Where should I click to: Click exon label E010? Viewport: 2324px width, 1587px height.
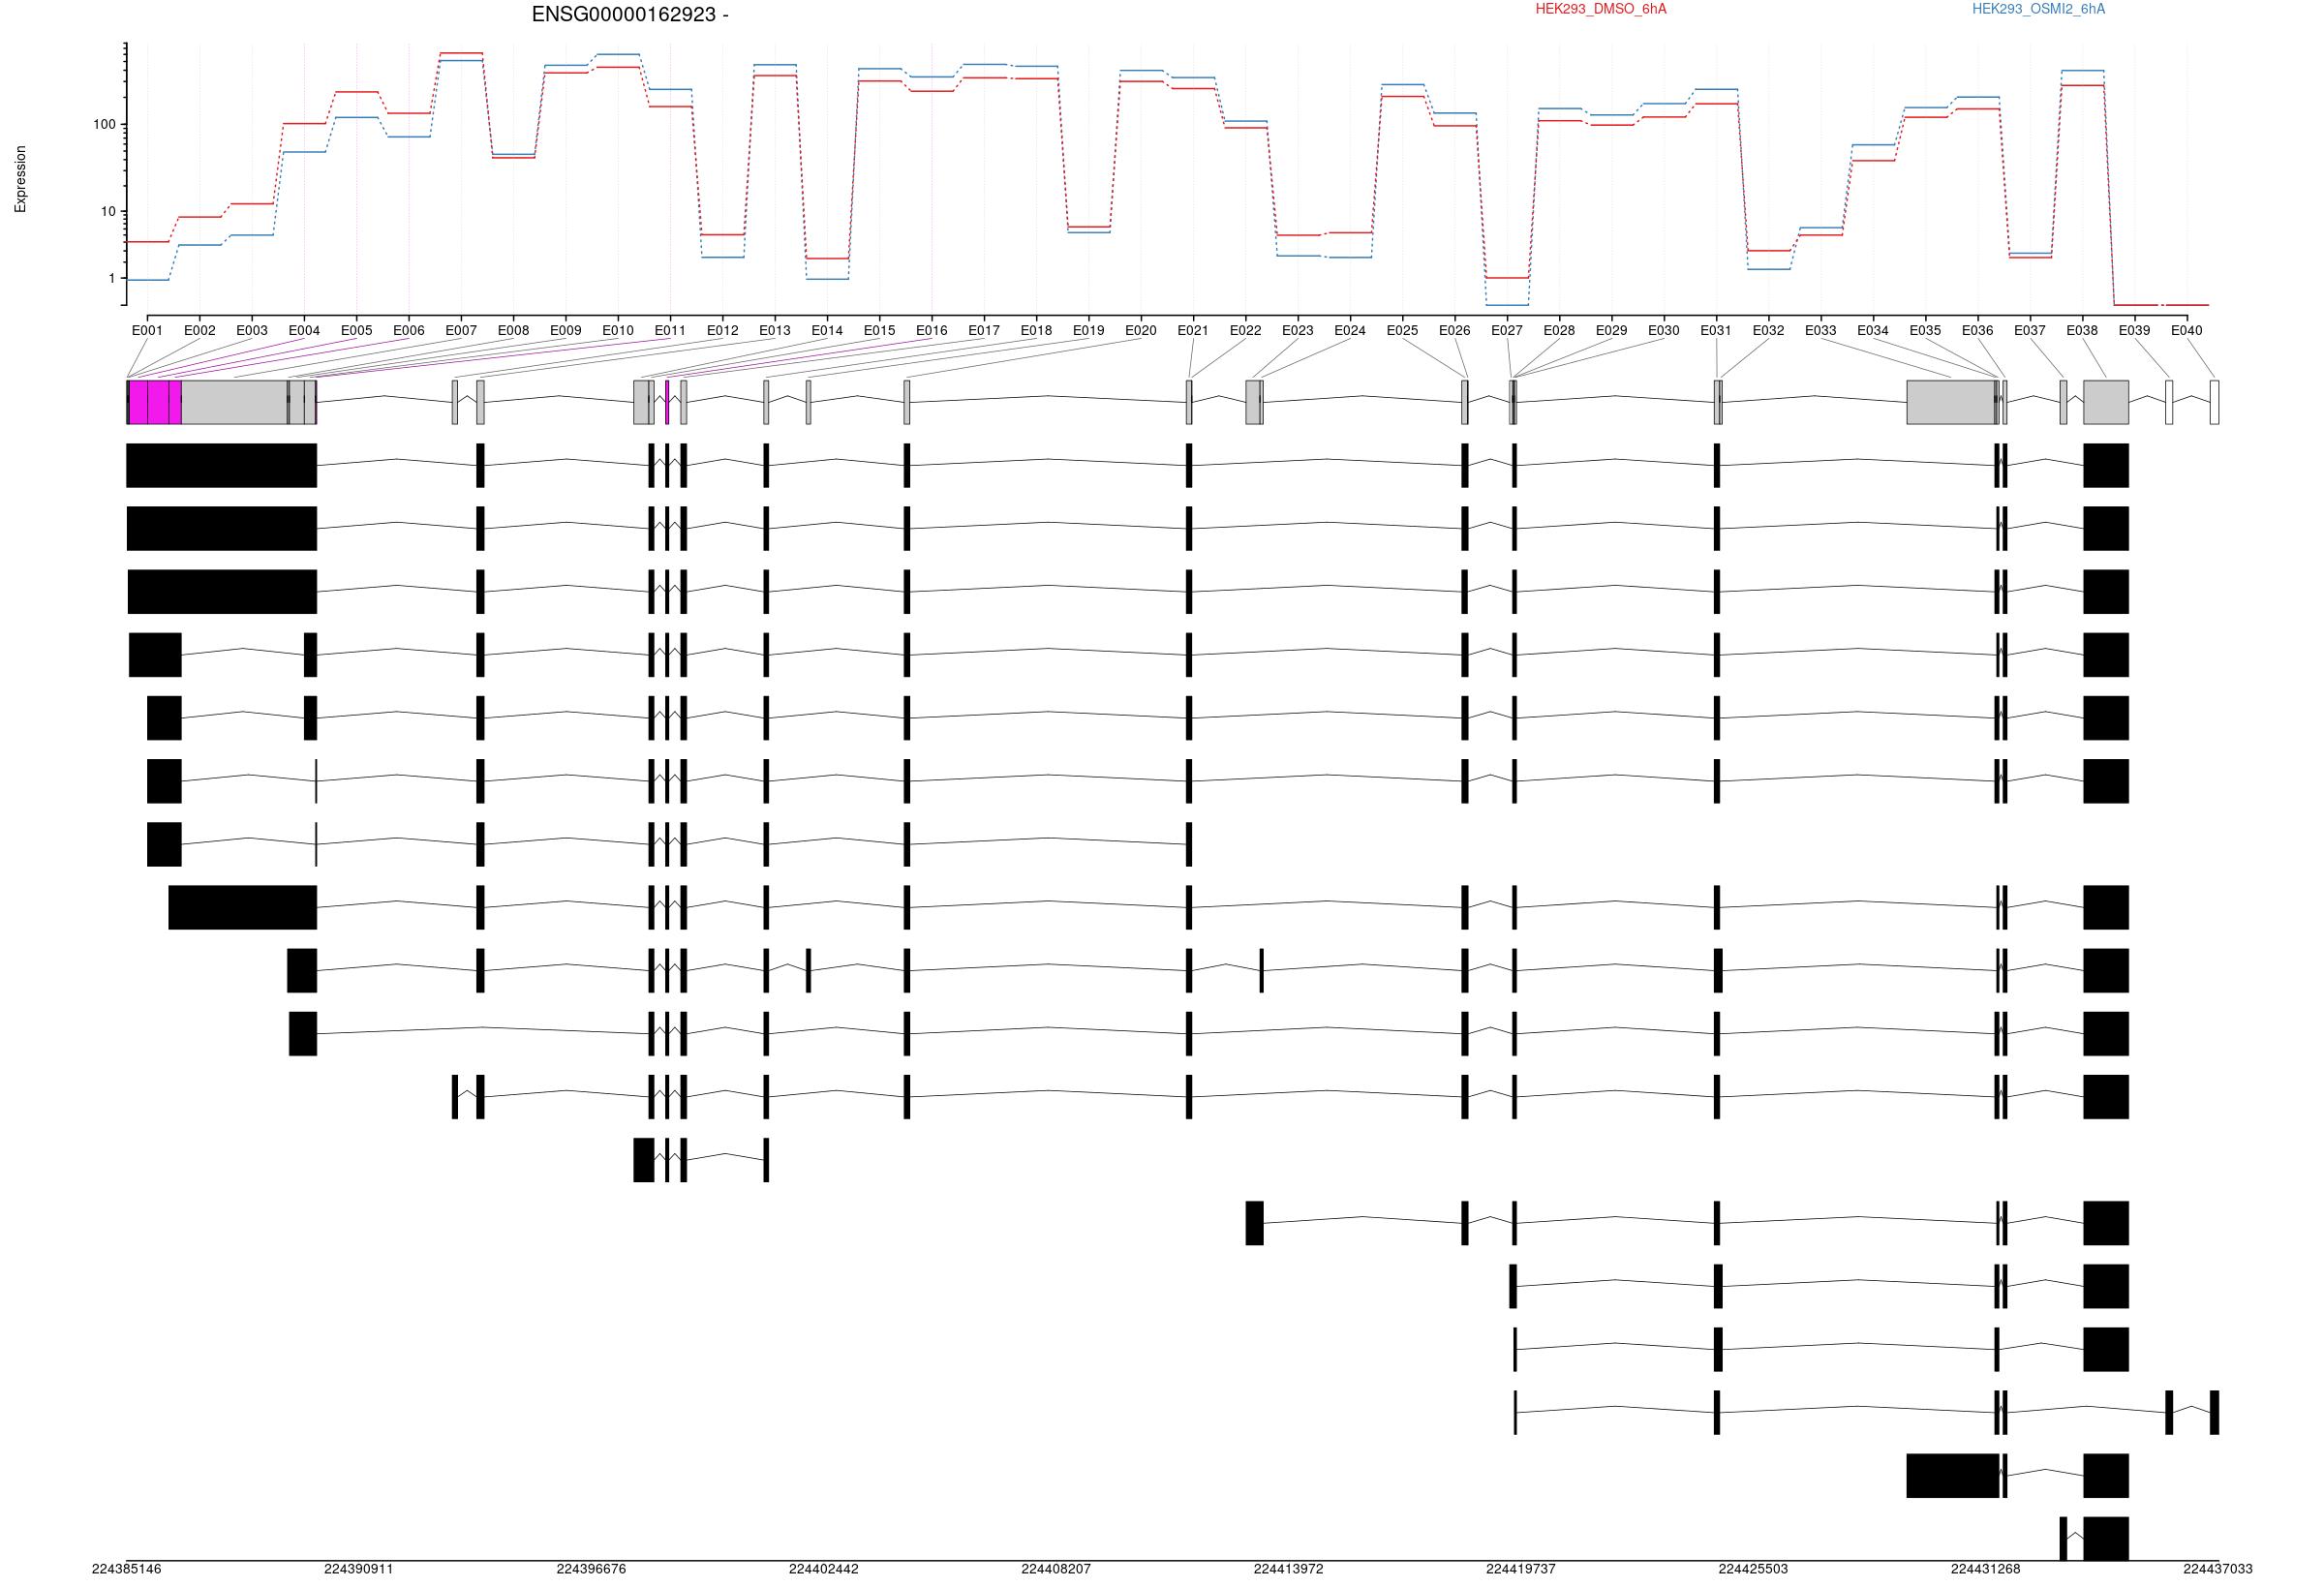click(618, 330)
